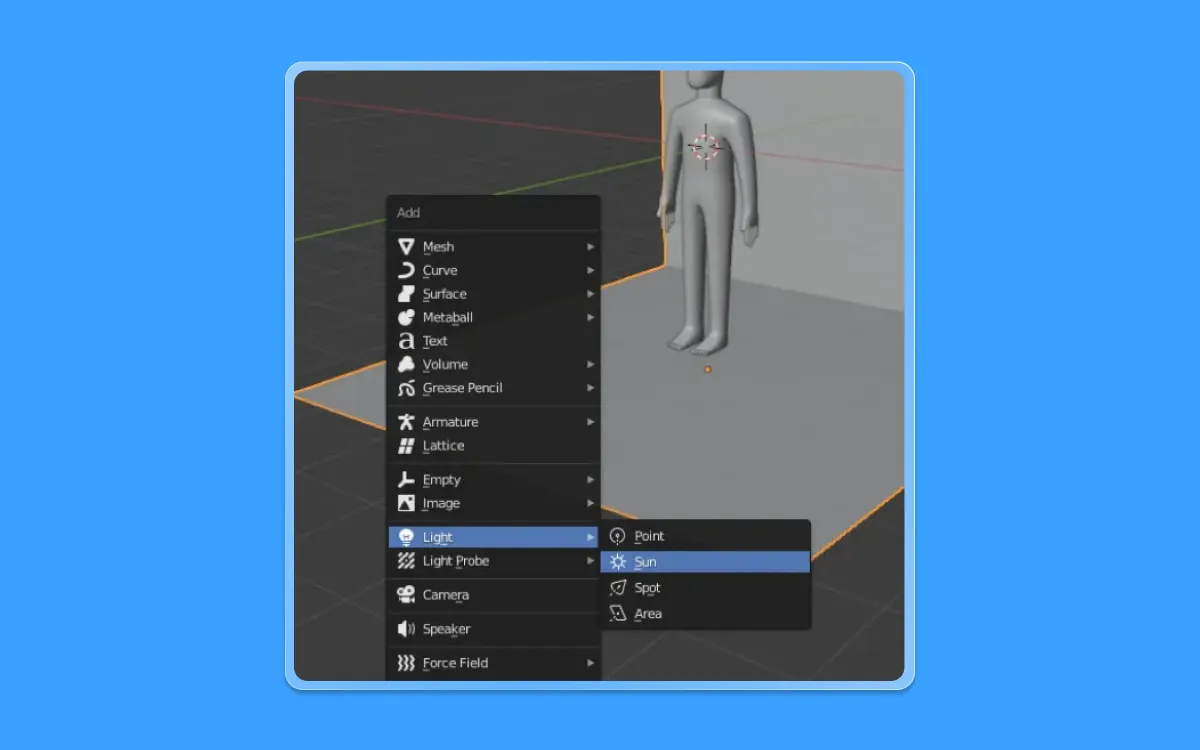This screenshot has width=1200, height=750.
Task: Click the Grease Pencil stroke icon
Action: click(406, 388)
